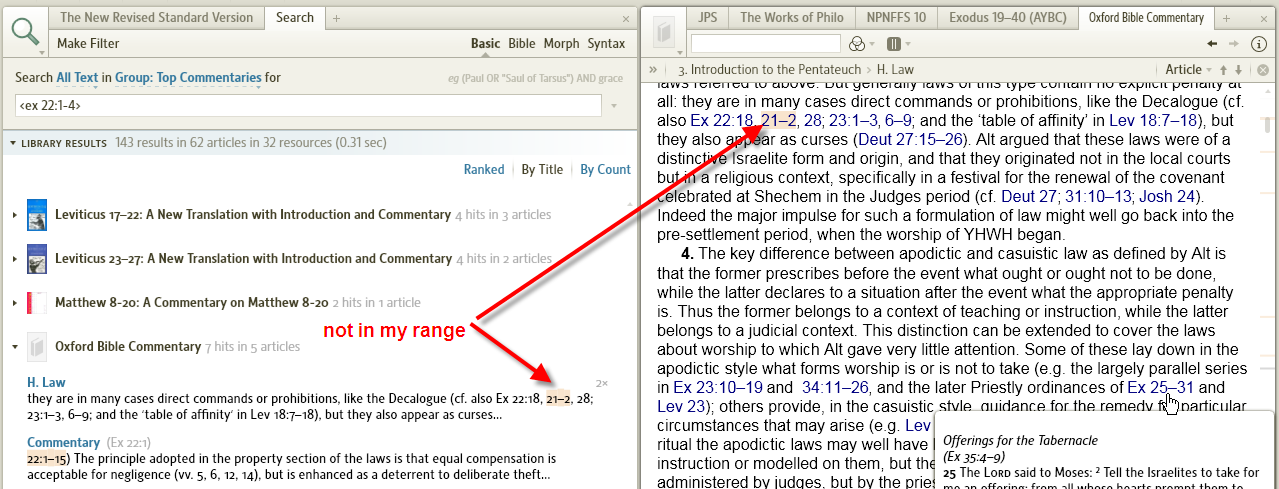1279x489 pixels.
Task: Follow the Ex 25–31 reference link
Action: [x=1160, y=387]
